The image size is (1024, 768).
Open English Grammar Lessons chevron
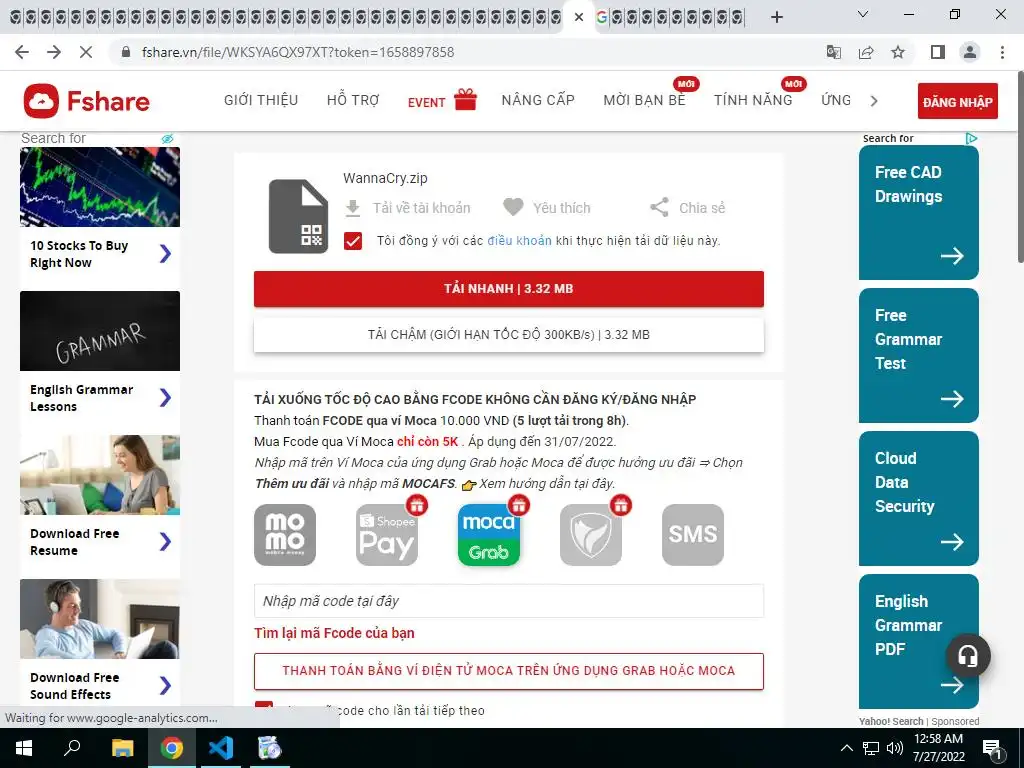[165, 398]
